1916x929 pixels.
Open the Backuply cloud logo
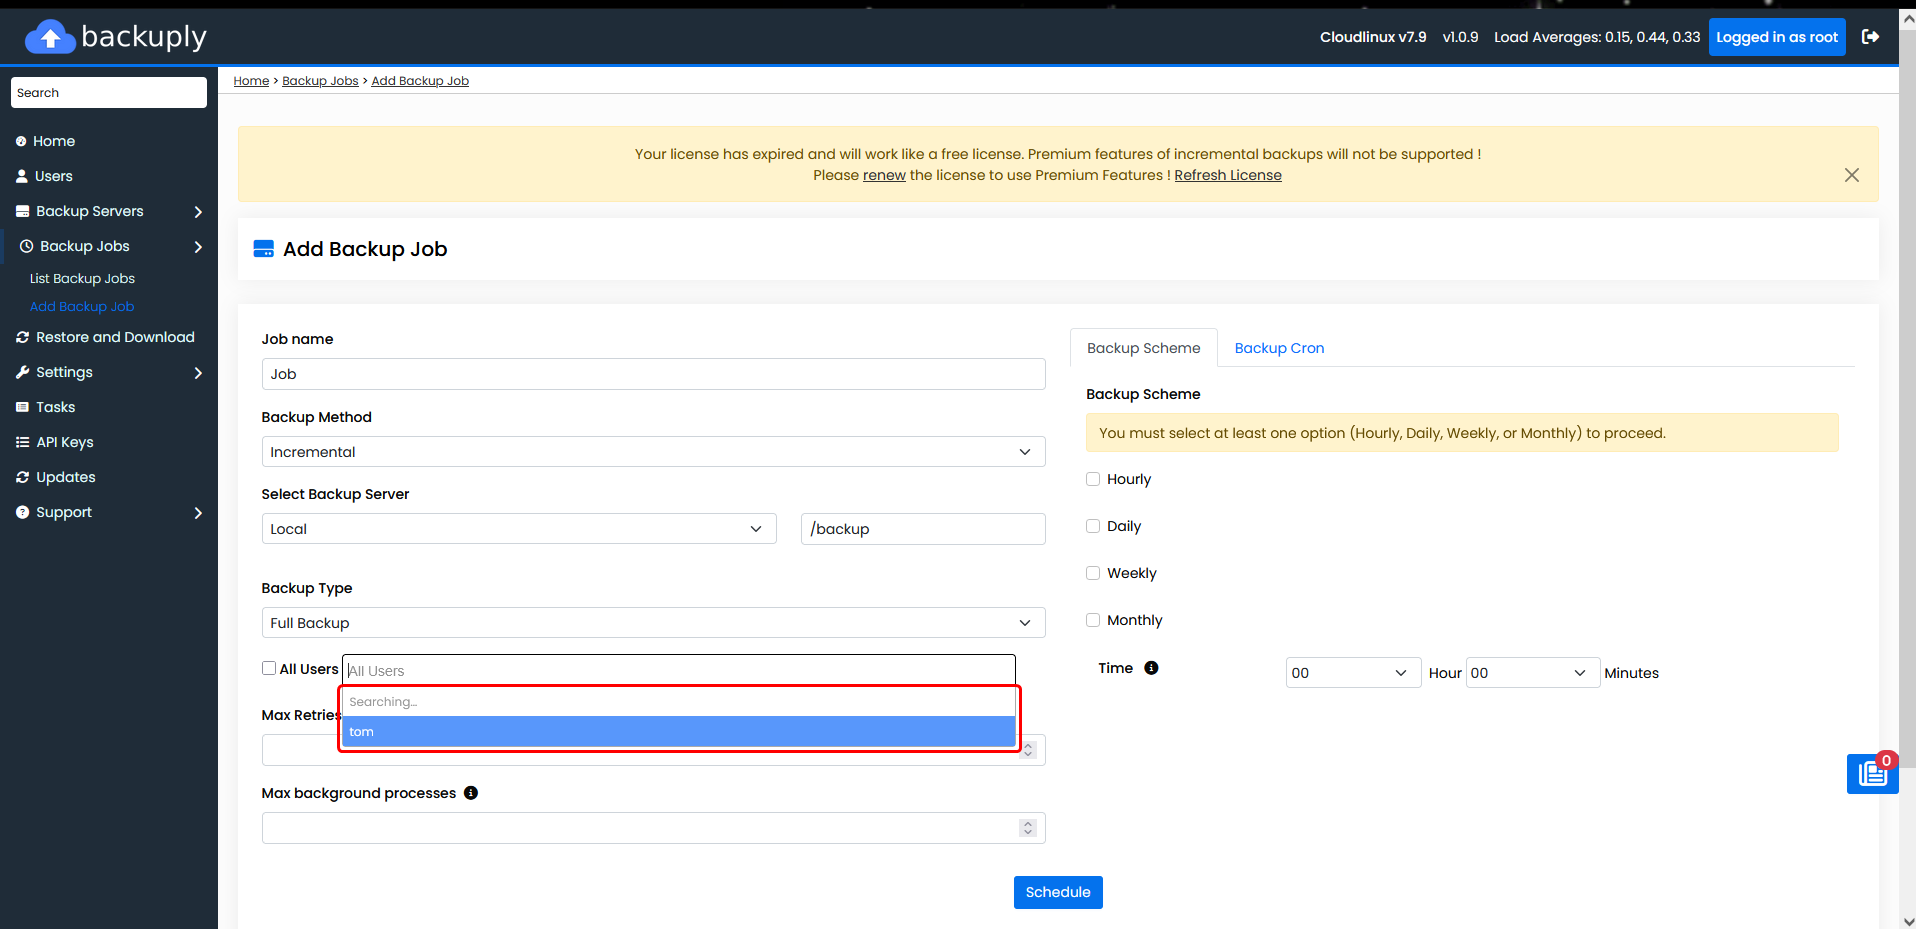(x=50, y=37)
